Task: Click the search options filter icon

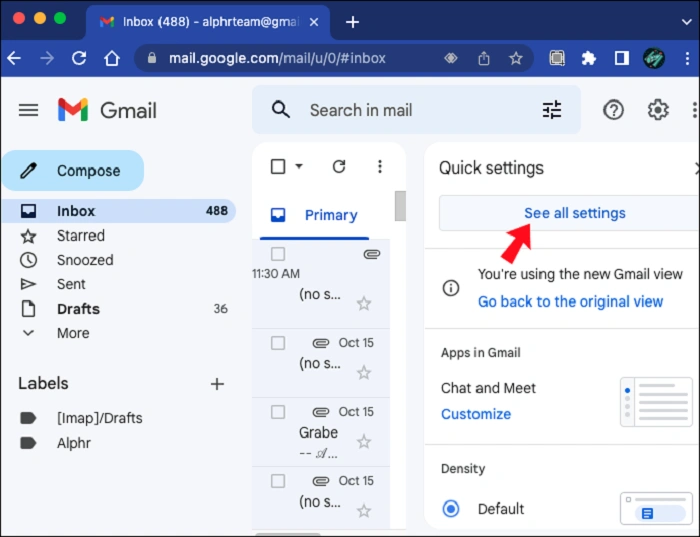Action: (x=552, y=110)
